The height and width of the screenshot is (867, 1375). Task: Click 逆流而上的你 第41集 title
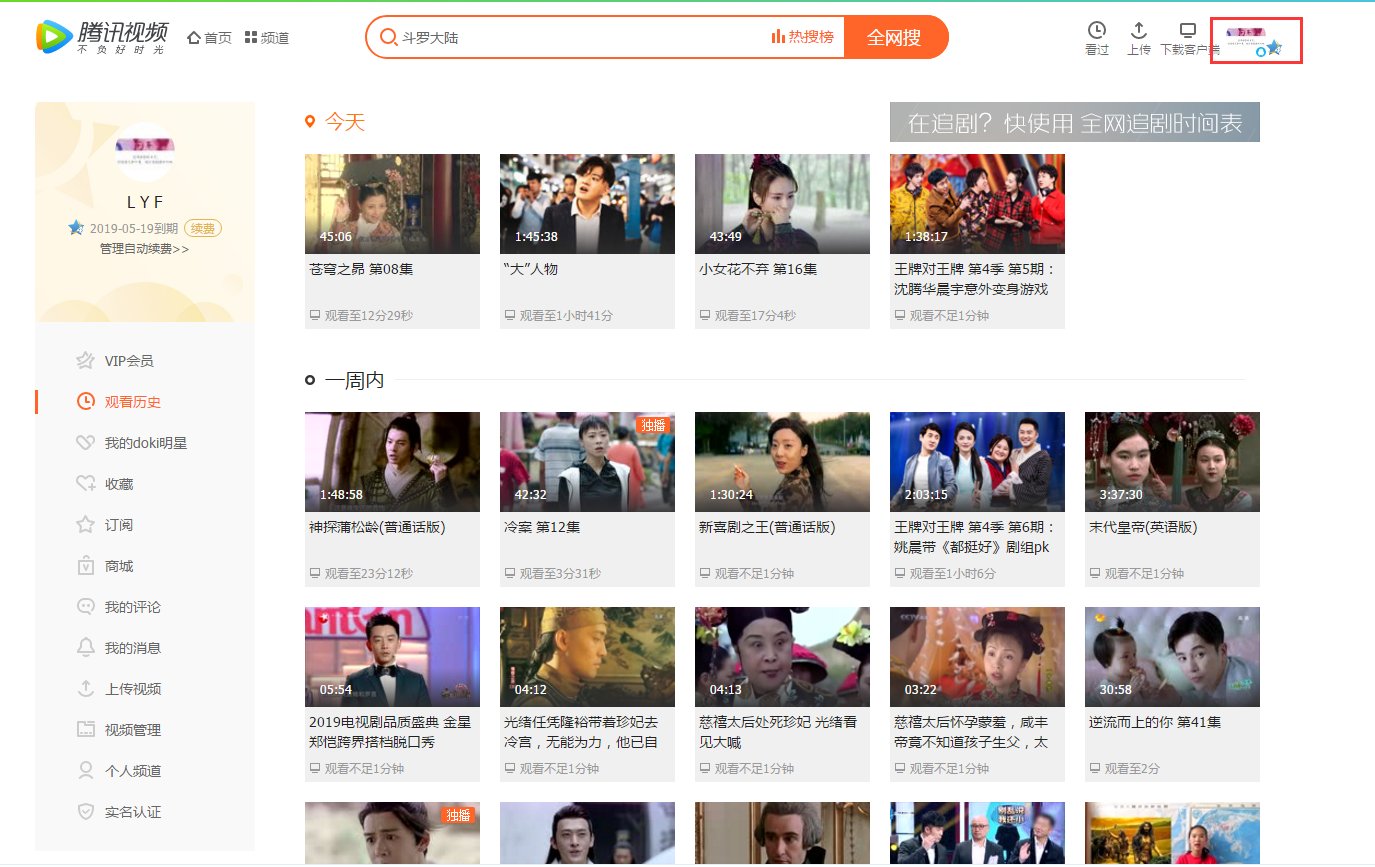[1155, 722]
